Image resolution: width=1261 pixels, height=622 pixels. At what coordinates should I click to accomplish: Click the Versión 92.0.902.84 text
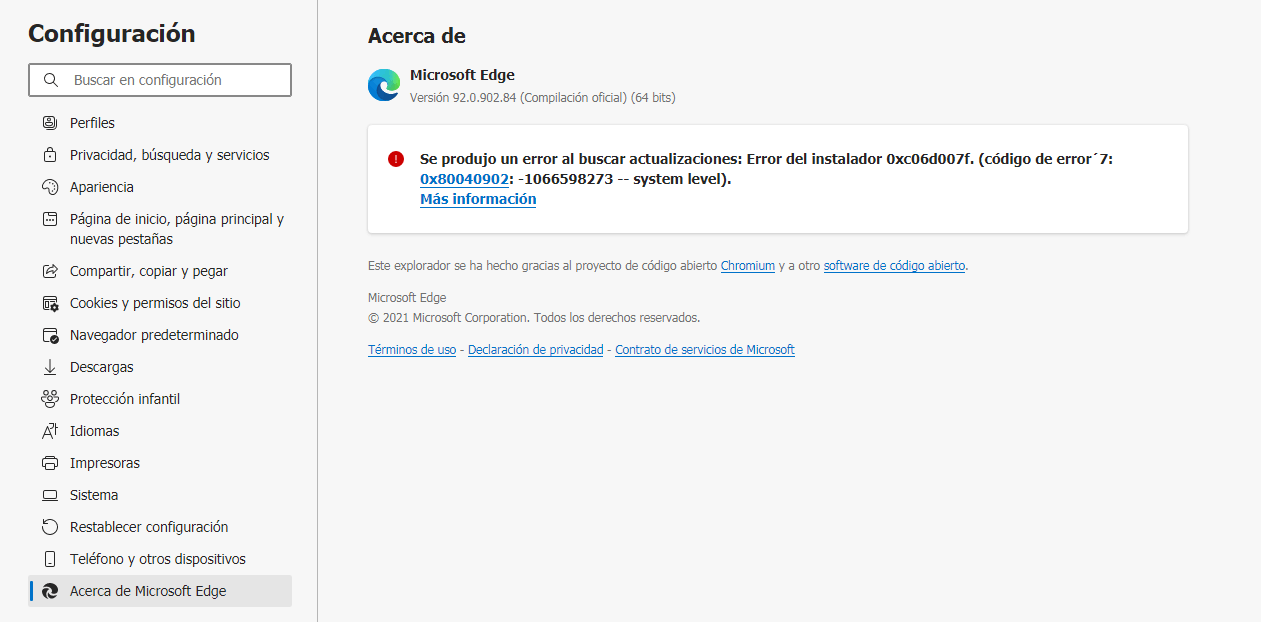(543, 98)
